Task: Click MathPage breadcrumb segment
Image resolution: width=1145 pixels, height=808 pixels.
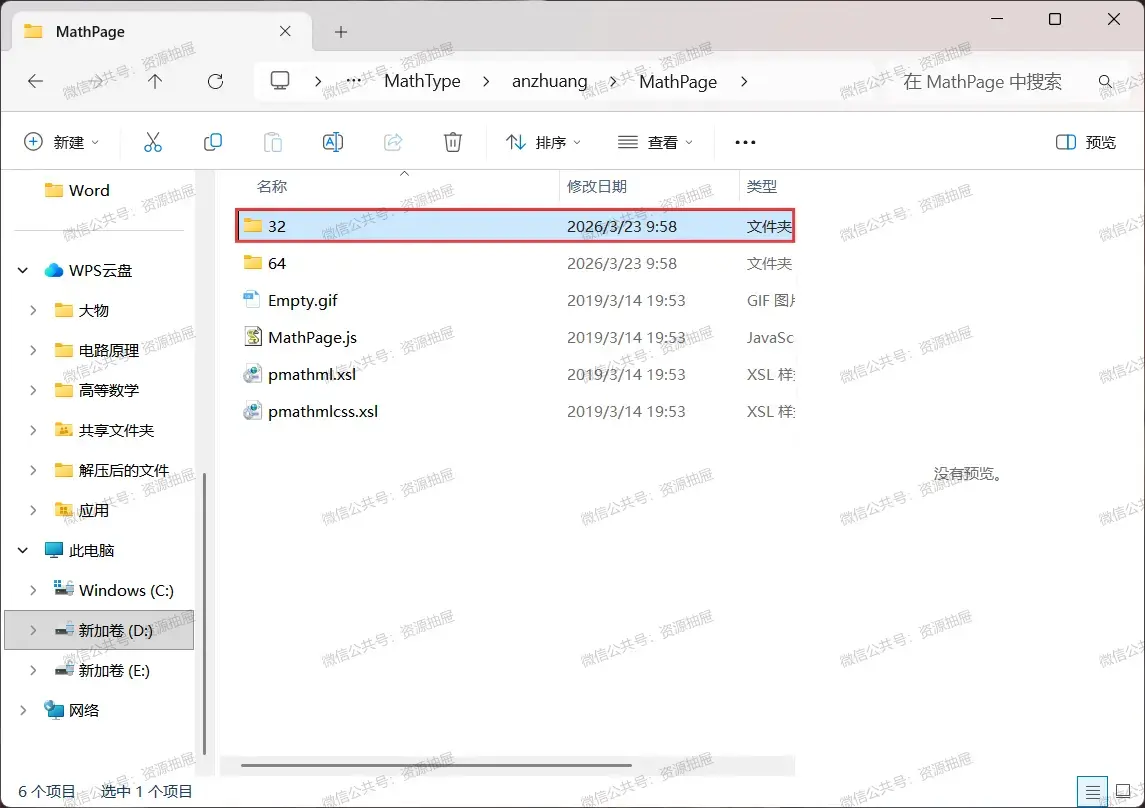Action: tap(678, 81)
